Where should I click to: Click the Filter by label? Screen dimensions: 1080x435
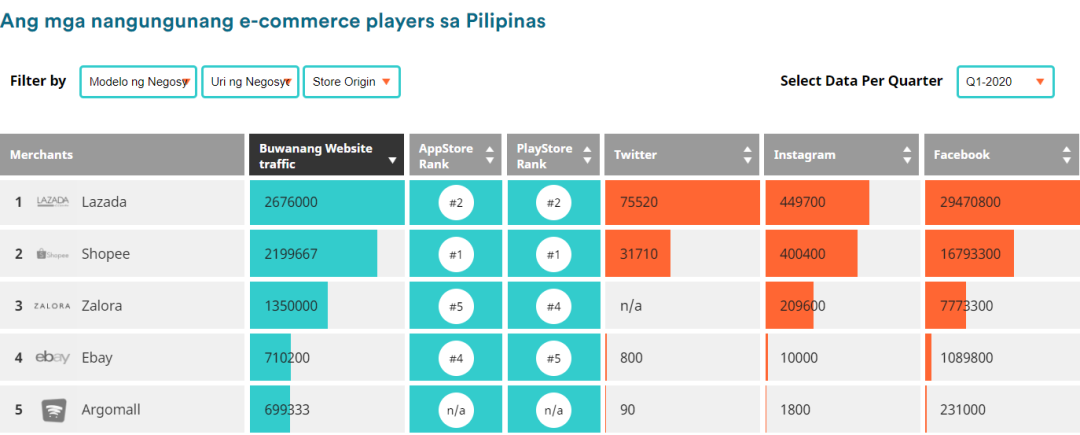pyautogui.click(x=39, y=81)
